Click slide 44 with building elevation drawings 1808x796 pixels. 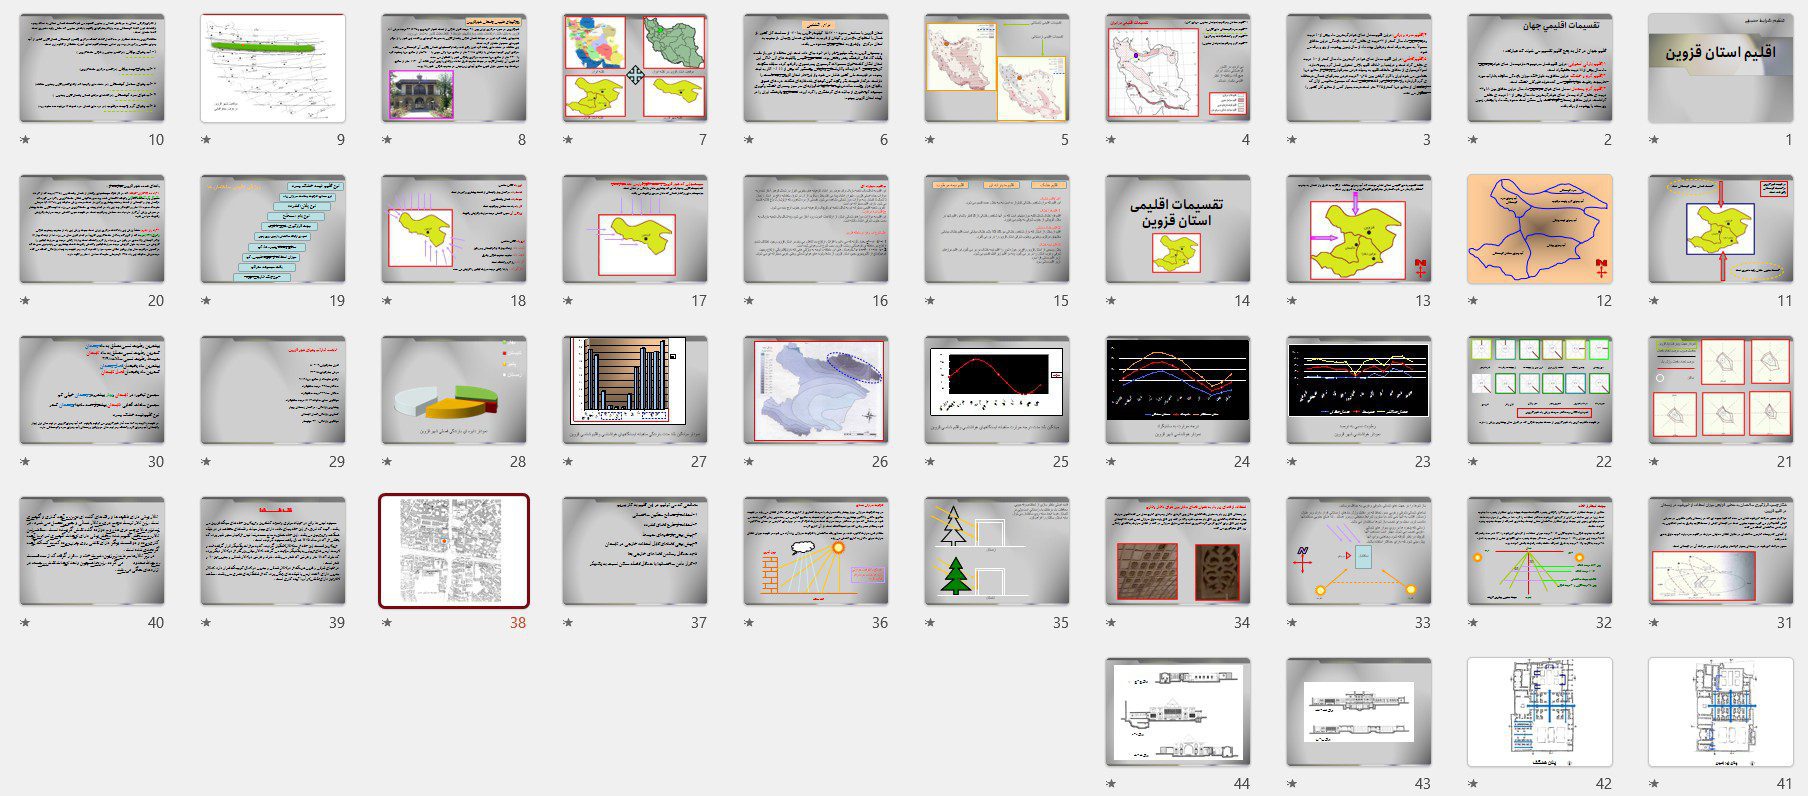pos(1177,712)
